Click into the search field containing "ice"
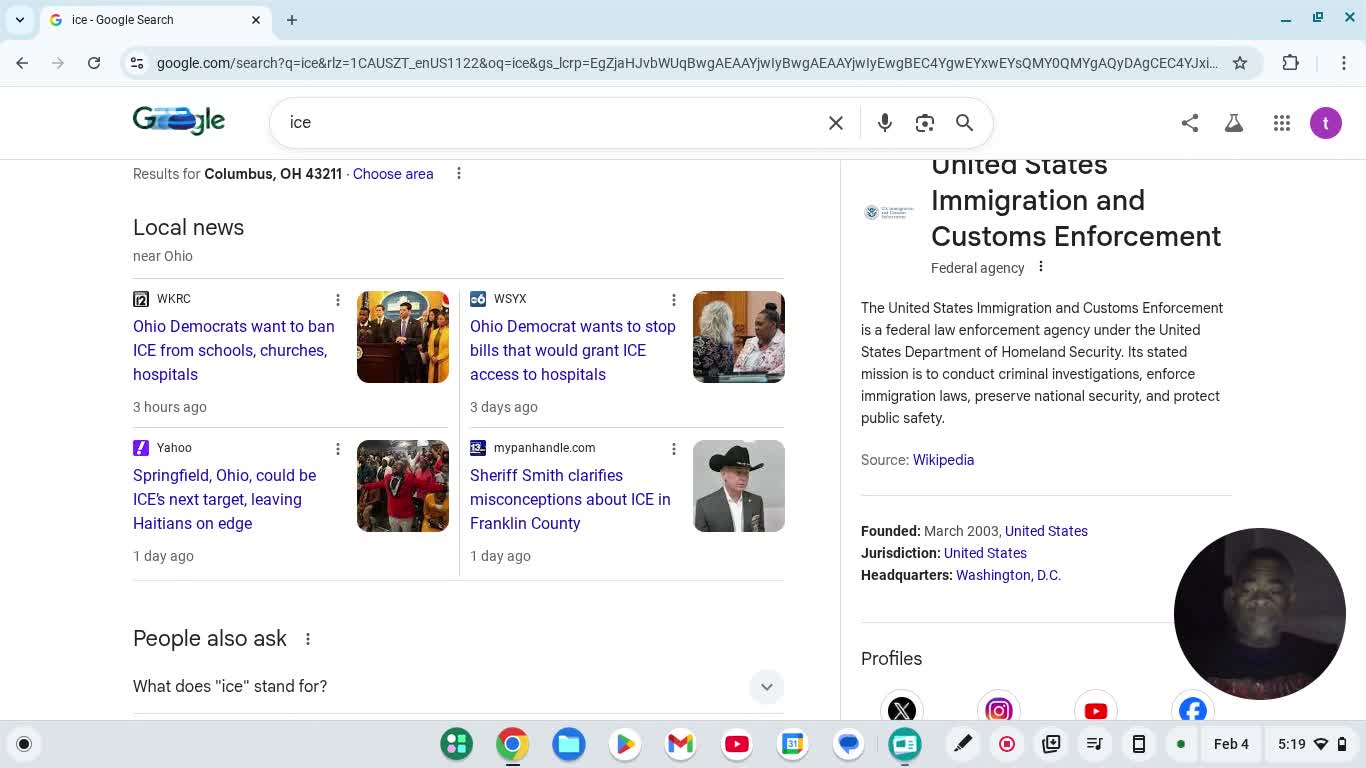 (550, 123)
